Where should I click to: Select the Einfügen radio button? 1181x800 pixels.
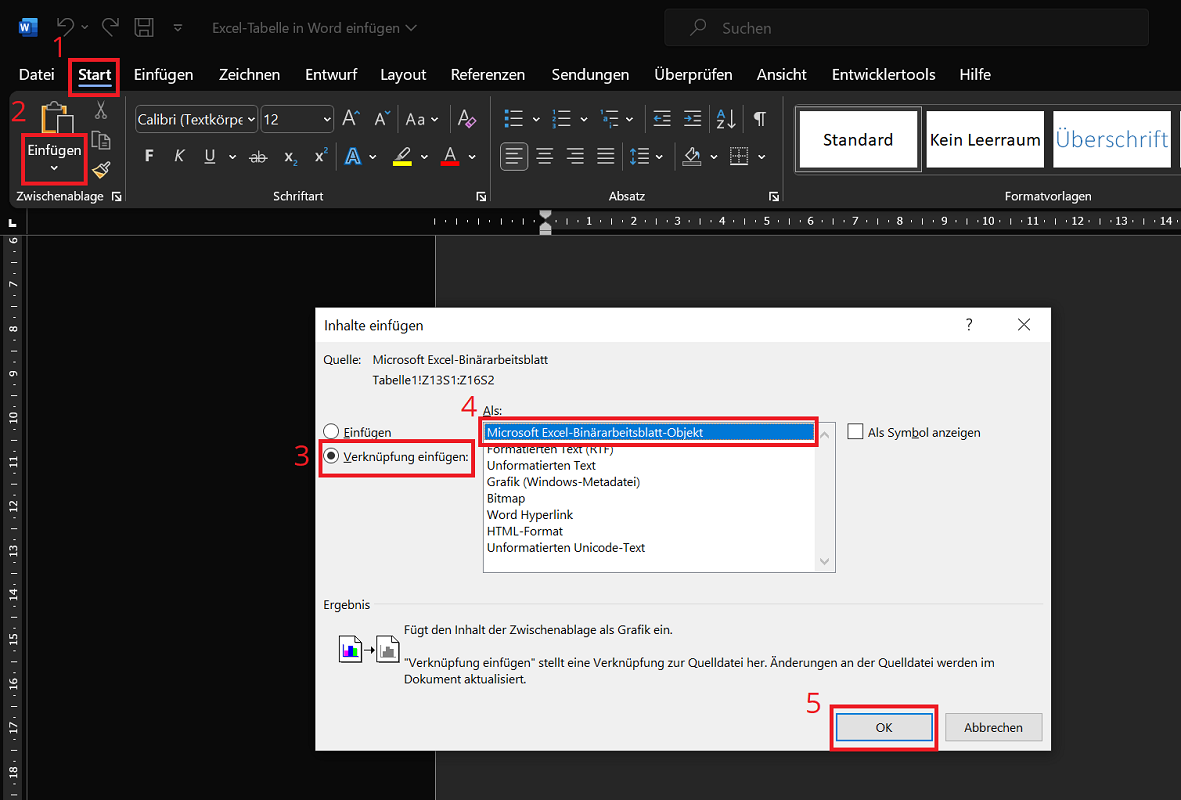coord(331,432)
